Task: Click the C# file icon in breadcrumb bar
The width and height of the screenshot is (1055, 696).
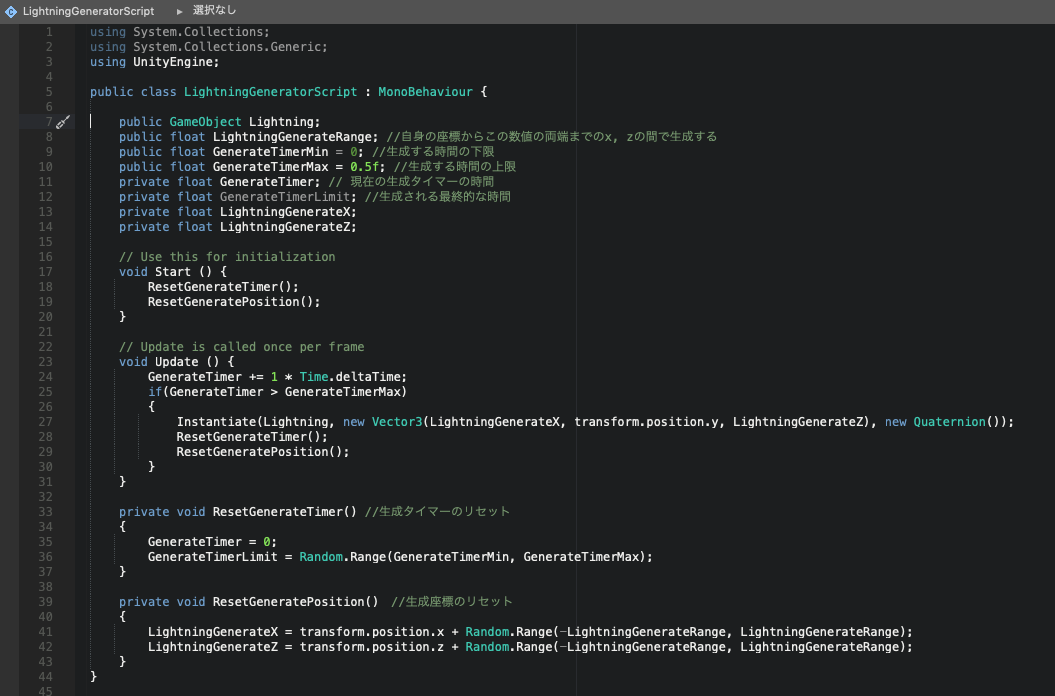Action: (x=11, y=11)
